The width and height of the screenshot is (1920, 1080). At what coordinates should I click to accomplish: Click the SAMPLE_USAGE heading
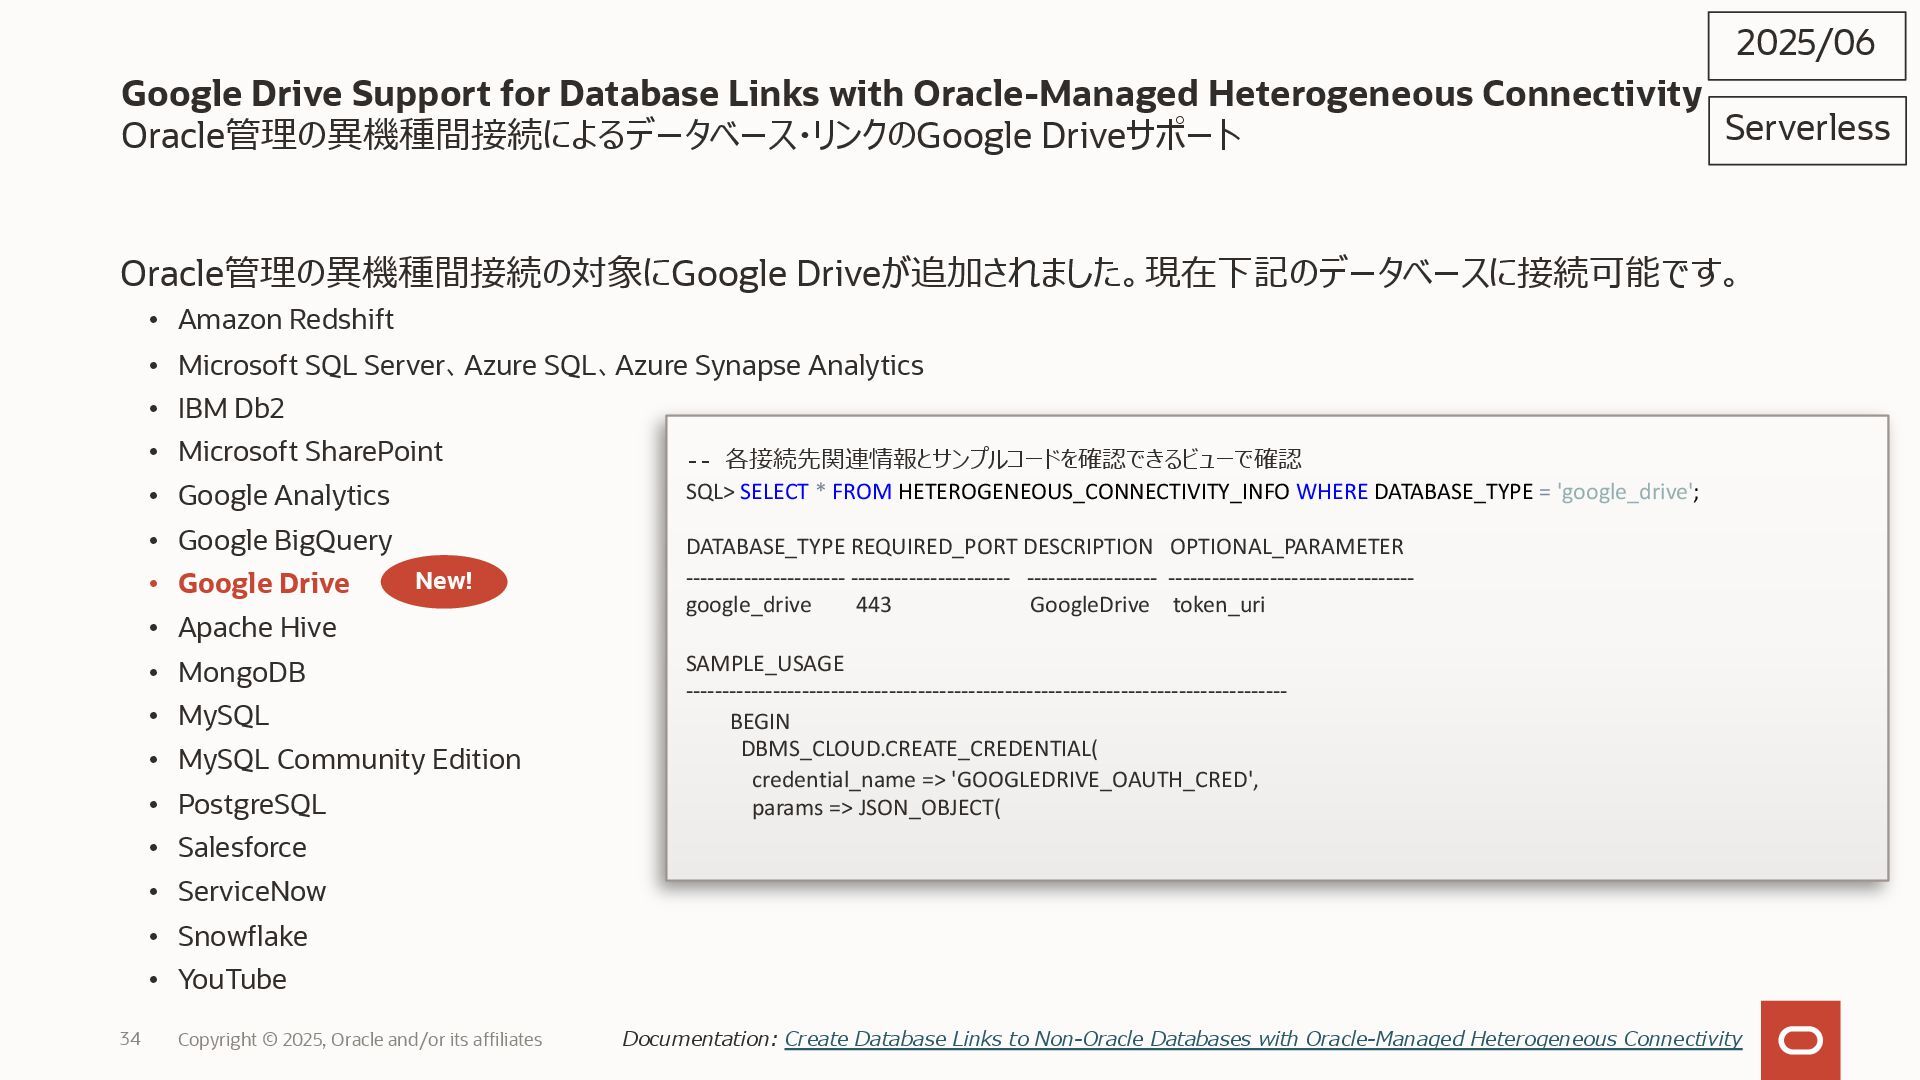tap(765, 664)
